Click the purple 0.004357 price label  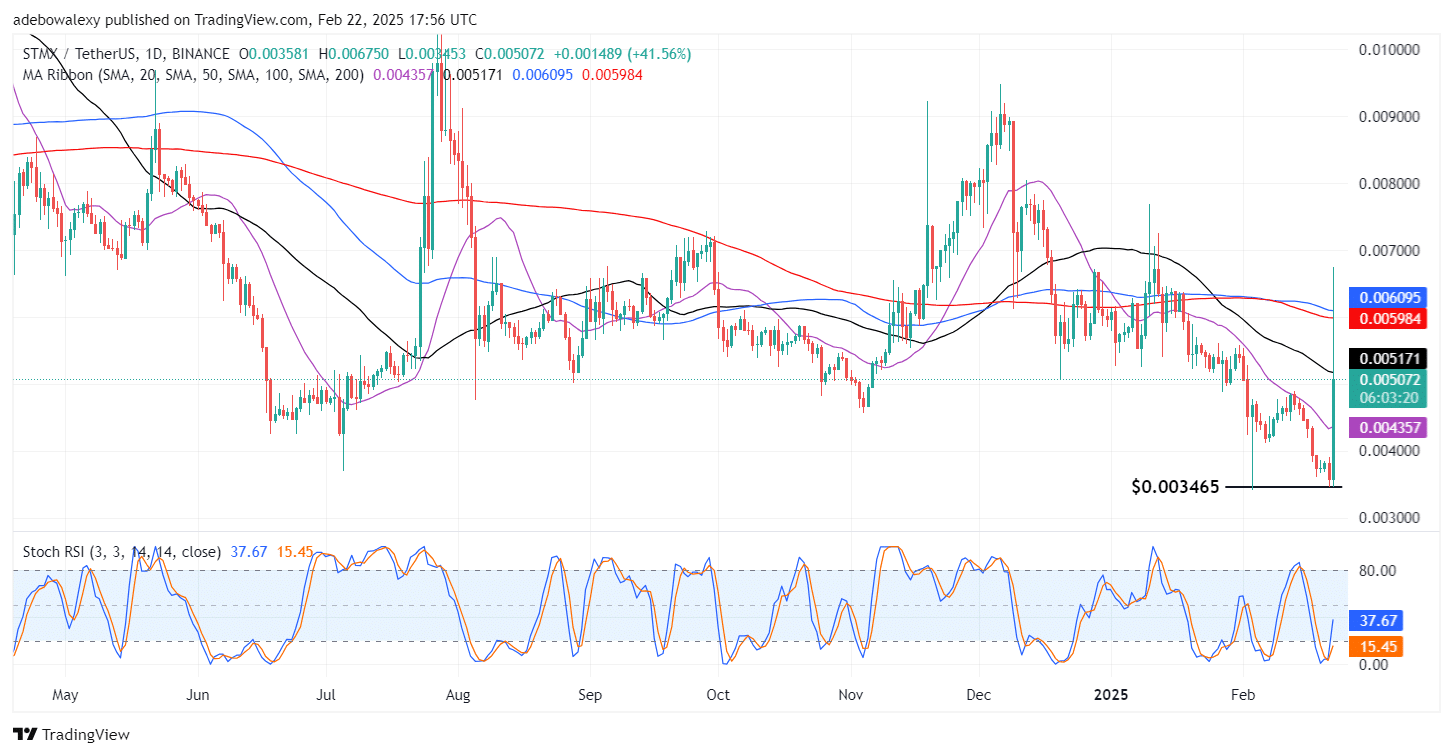coord(1390,427)
